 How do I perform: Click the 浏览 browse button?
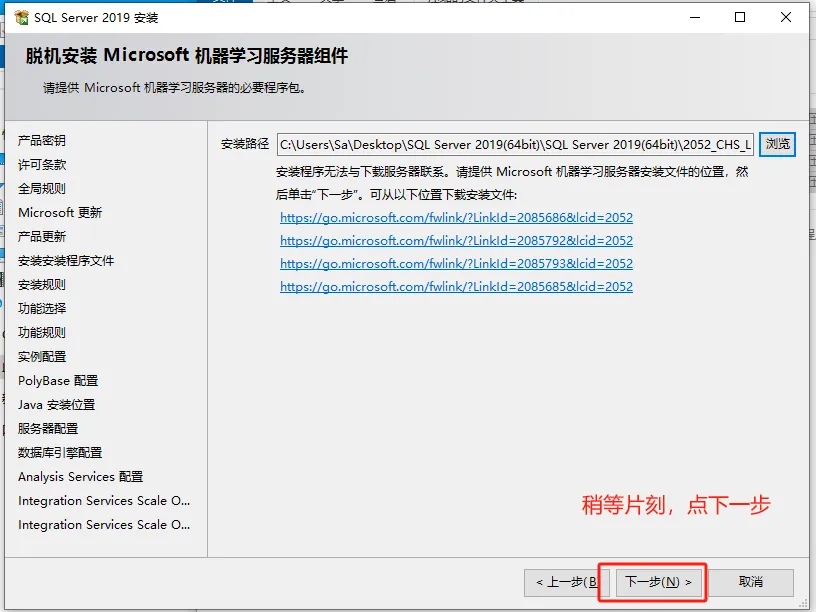click(777, 144)
